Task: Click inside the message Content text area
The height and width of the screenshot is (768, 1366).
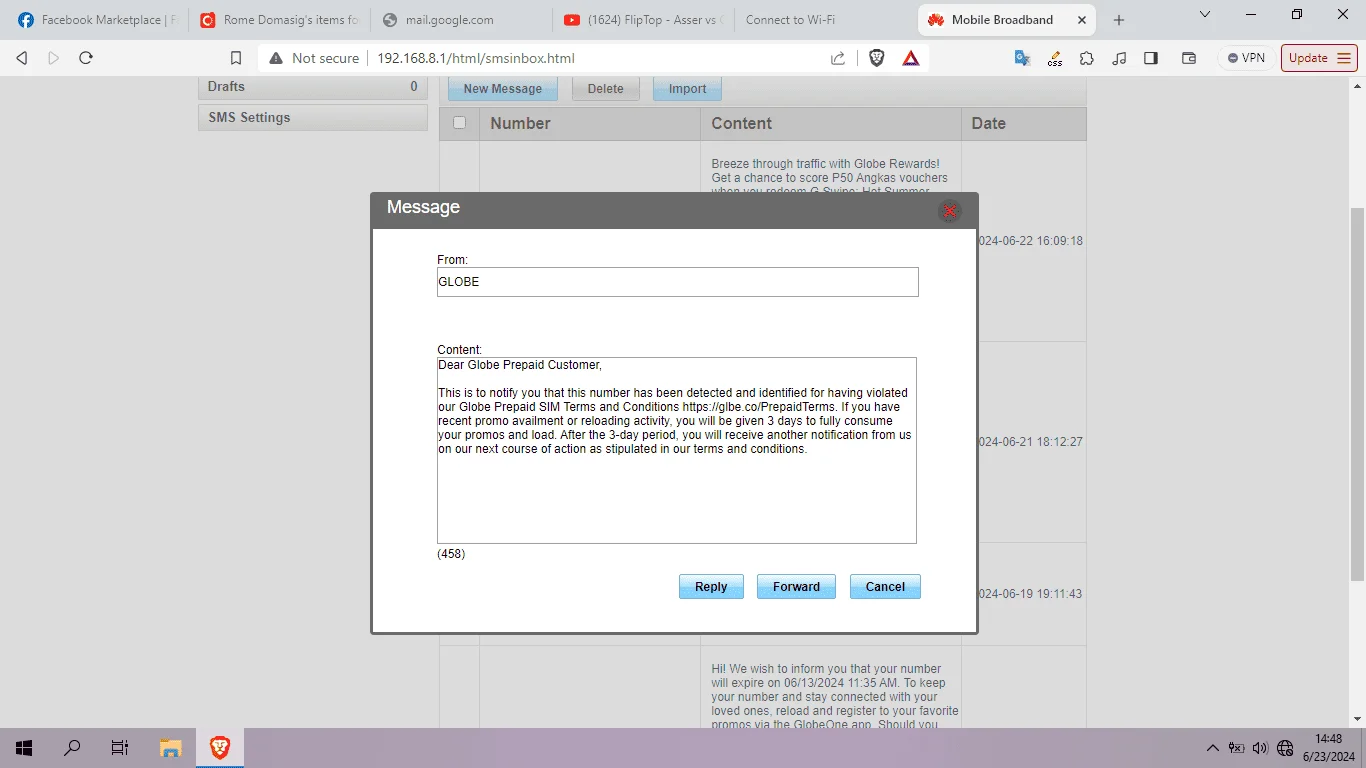Action: click(677, 450)
